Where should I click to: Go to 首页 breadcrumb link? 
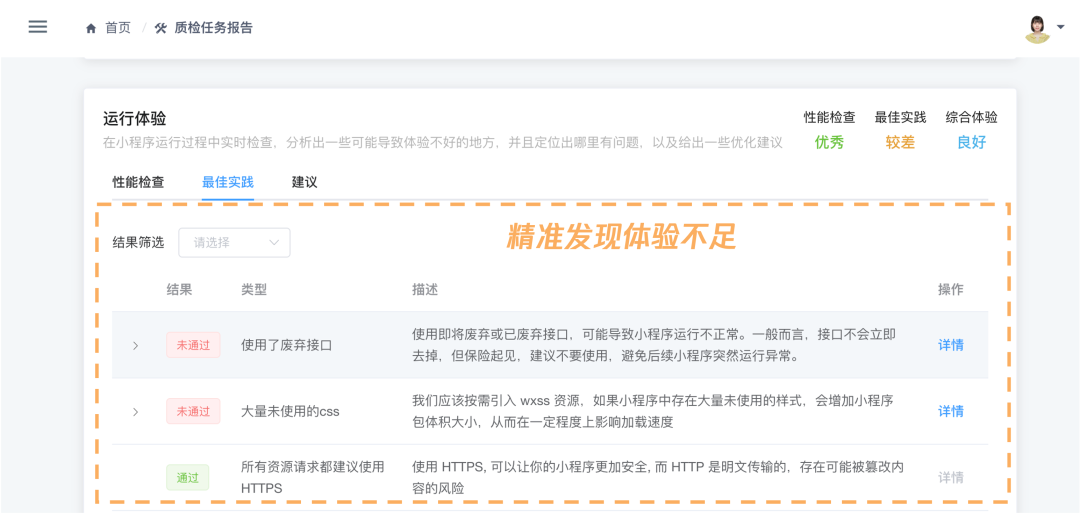pyautogui.click(x=117, y=28)
